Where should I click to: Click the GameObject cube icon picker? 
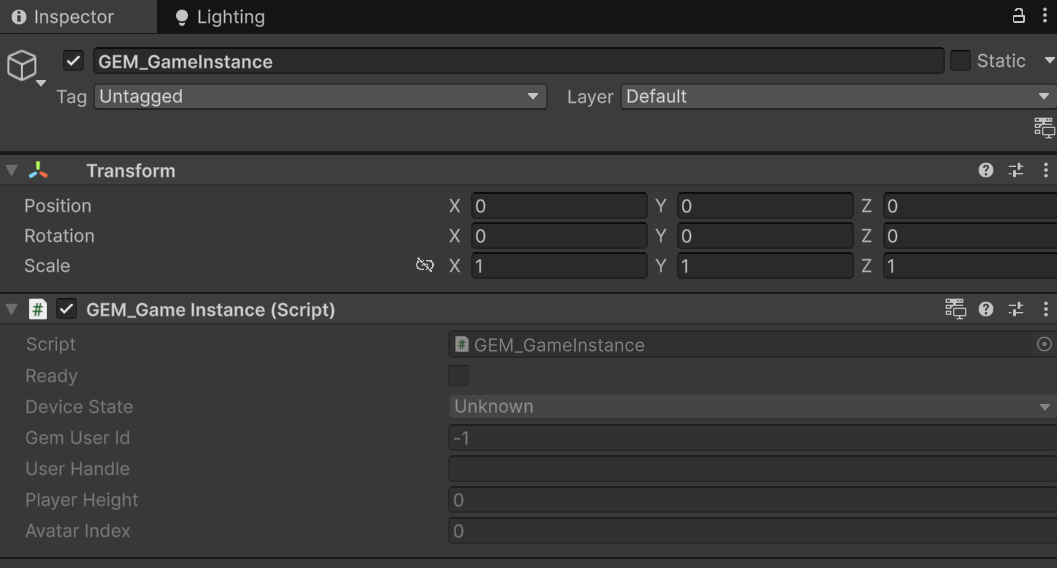(x=22, y=66)
